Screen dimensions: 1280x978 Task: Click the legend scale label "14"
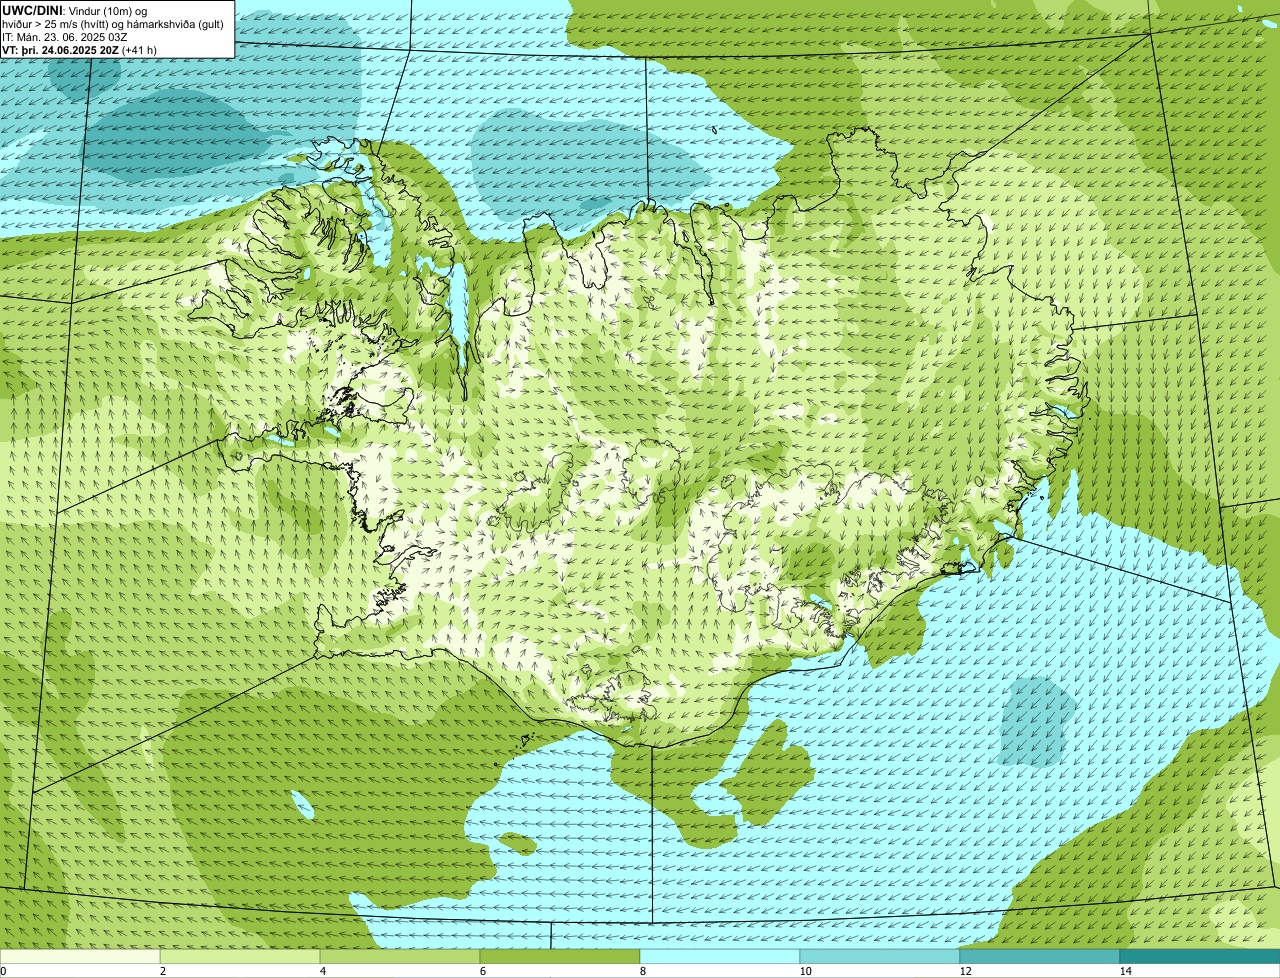point(1125,971)
